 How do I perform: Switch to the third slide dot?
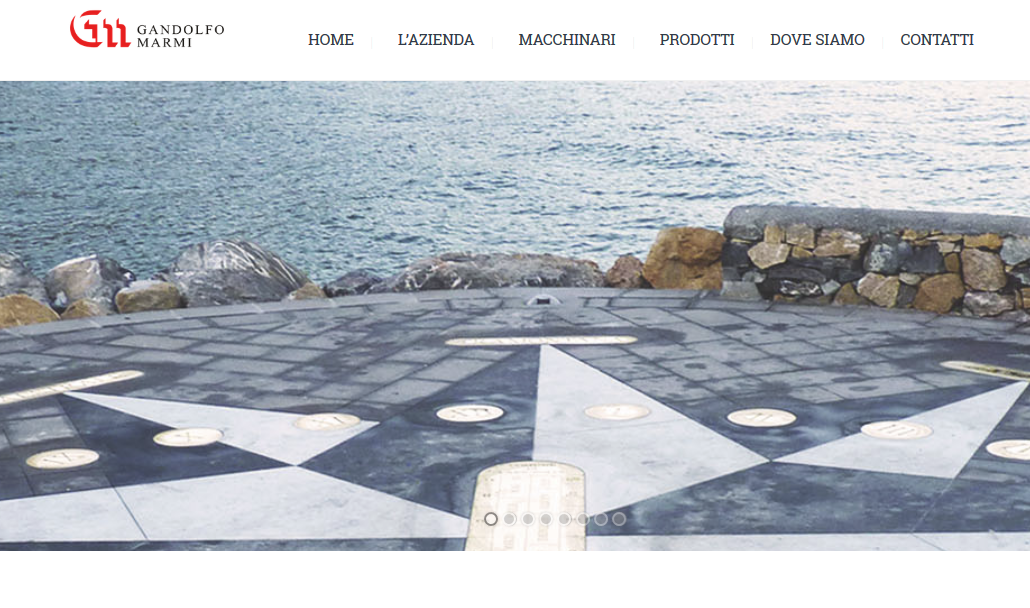[527, 519]
